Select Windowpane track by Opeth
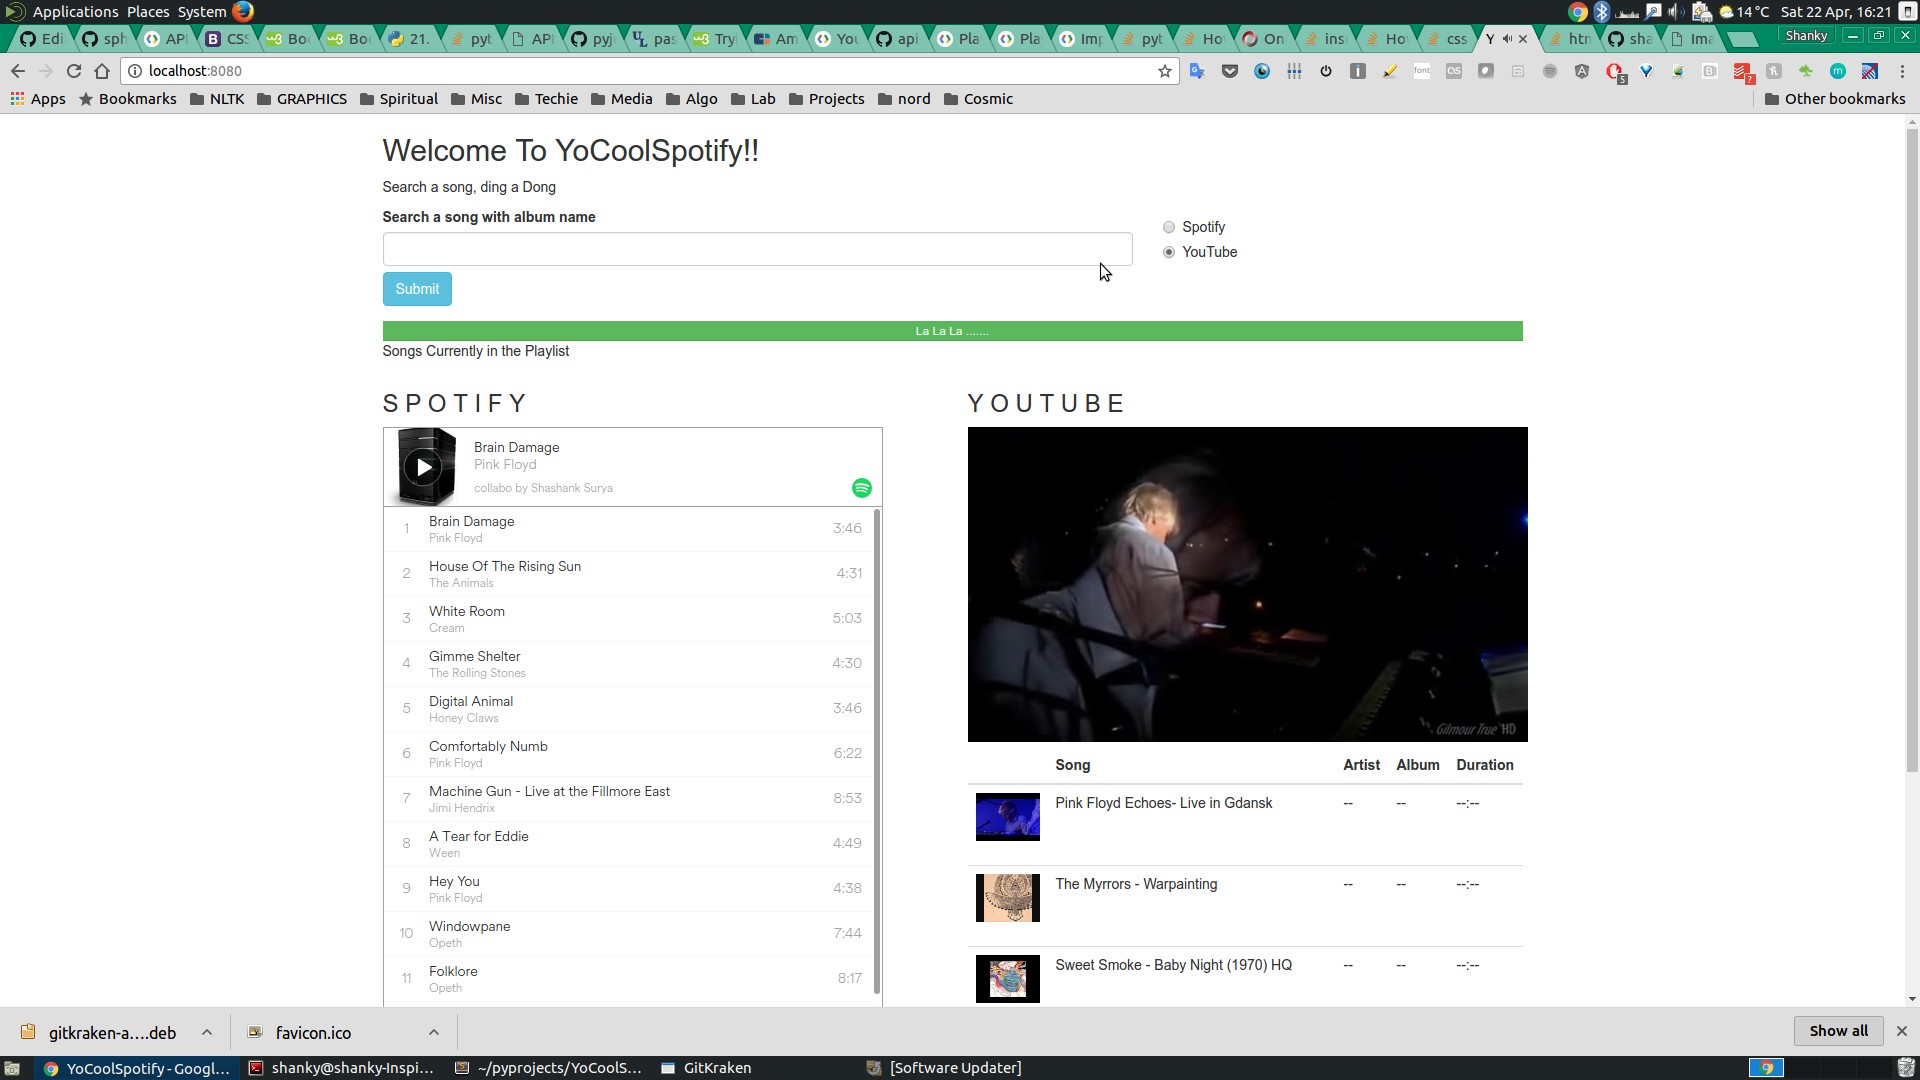The width and height of the screenshot is (1920, 1080). [629, 934]
